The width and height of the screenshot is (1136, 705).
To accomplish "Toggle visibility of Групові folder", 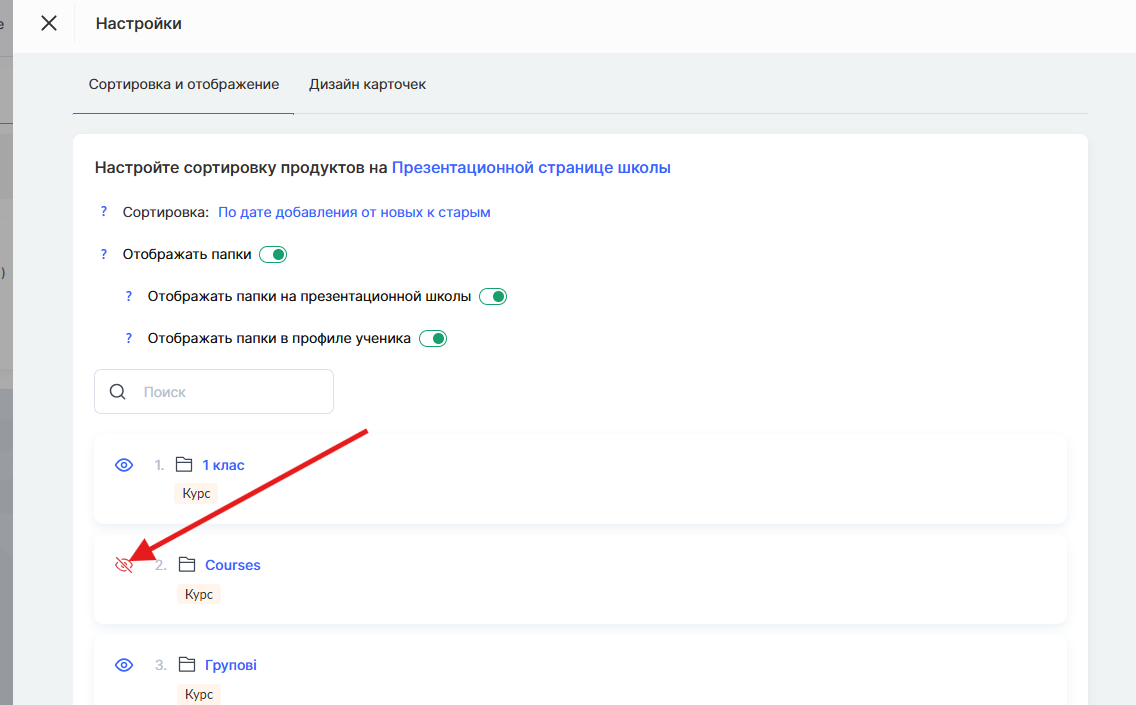I will pos(124,665).
